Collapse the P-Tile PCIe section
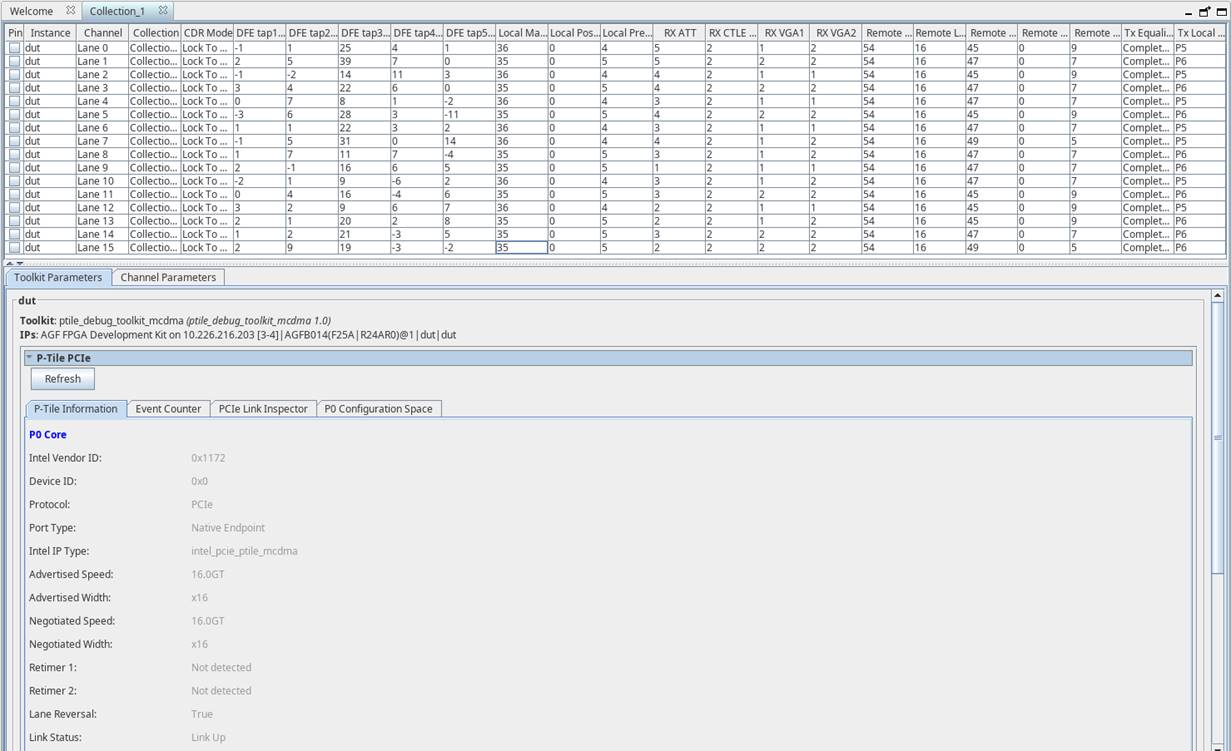The height and width of the screenshot is (751, 1231). point(30,358)
